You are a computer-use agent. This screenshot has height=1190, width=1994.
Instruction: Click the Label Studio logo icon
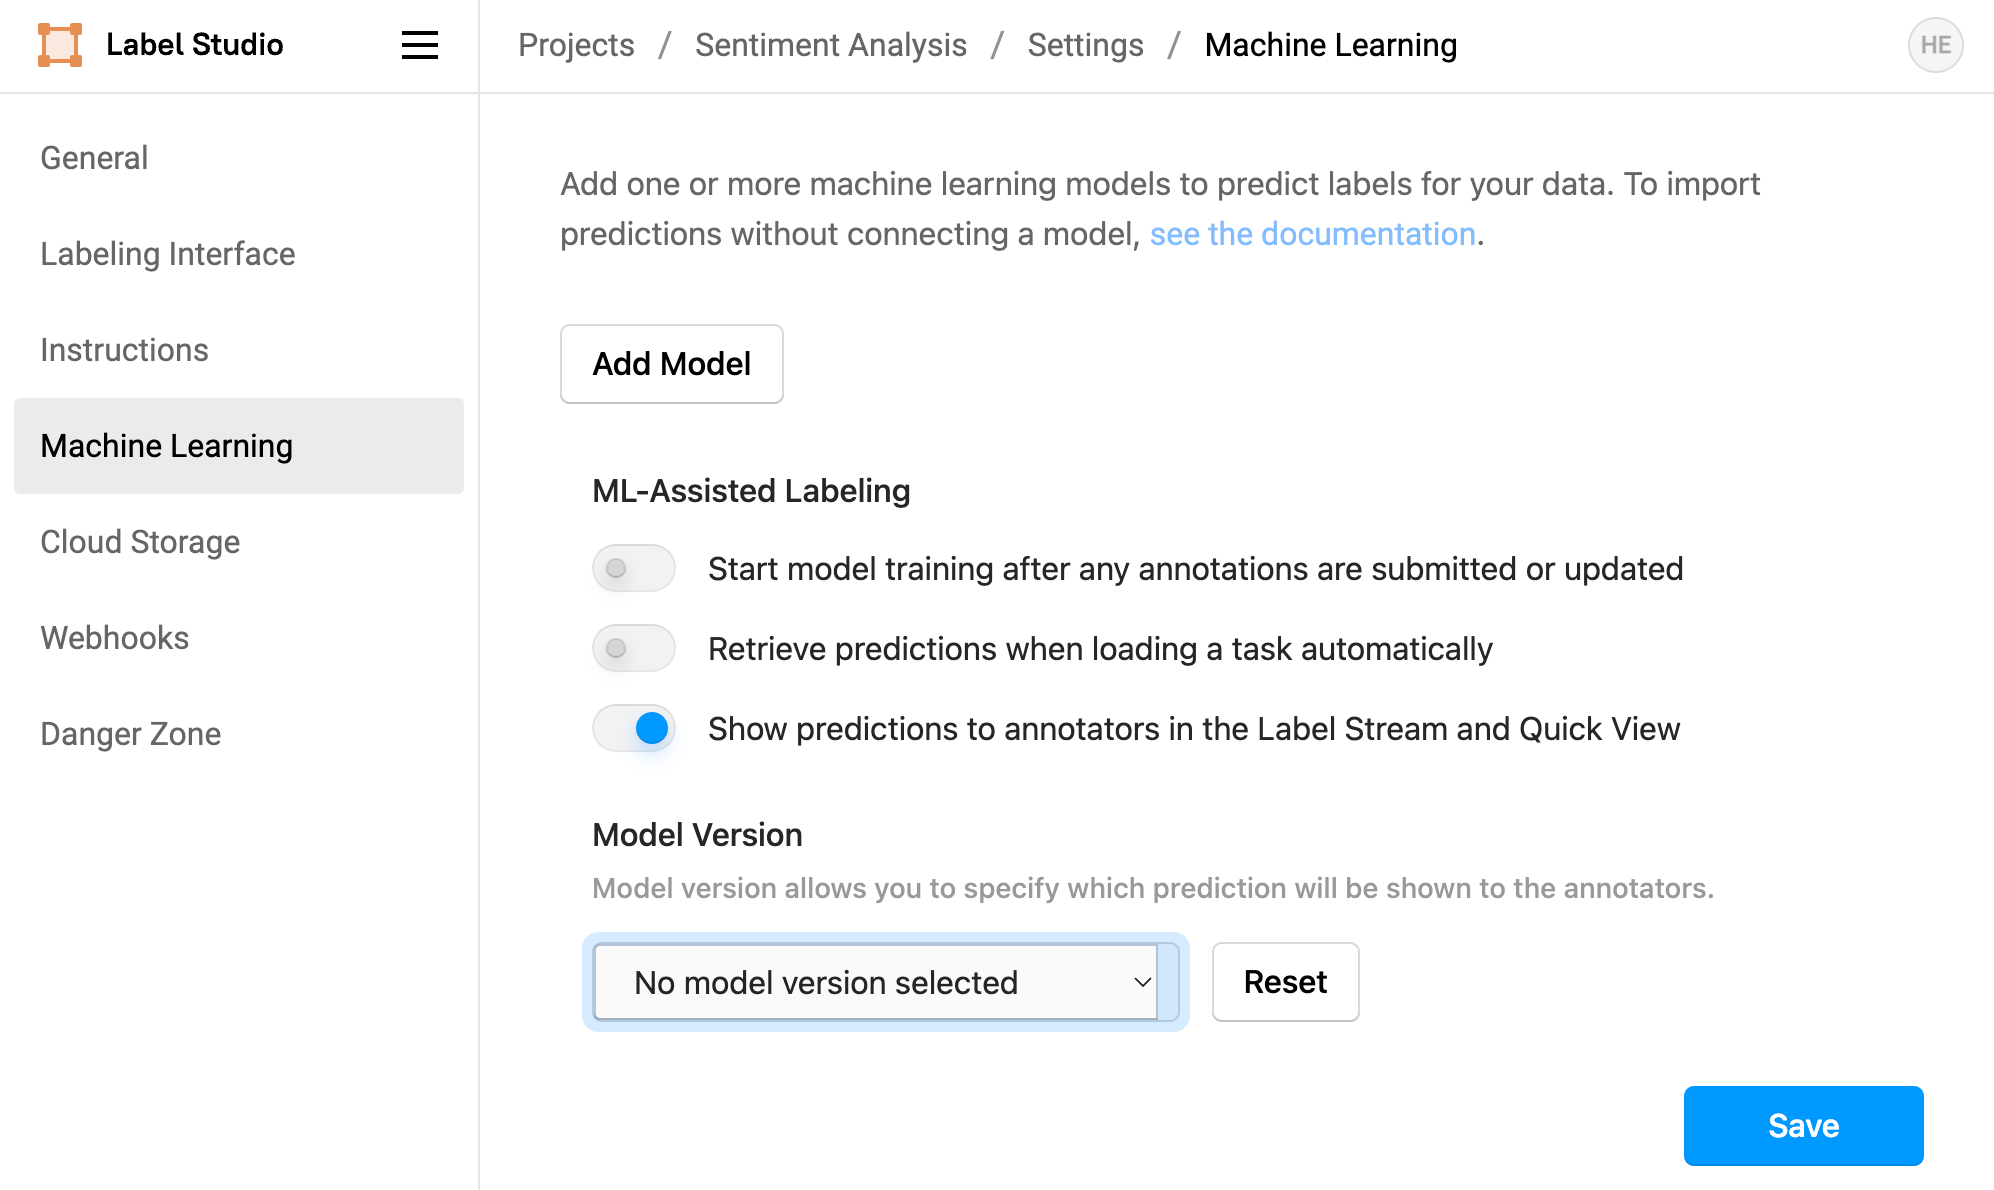60,45
